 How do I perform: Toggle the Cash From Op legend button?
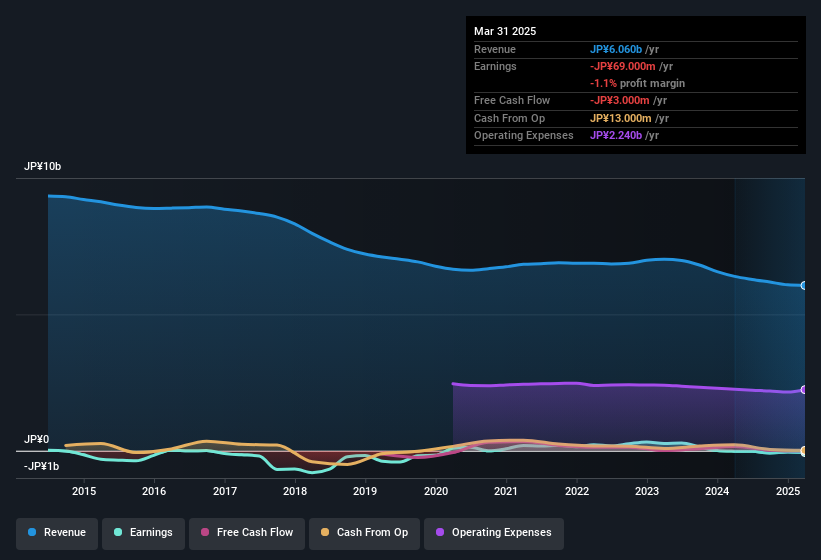click(x=364, y=533)
